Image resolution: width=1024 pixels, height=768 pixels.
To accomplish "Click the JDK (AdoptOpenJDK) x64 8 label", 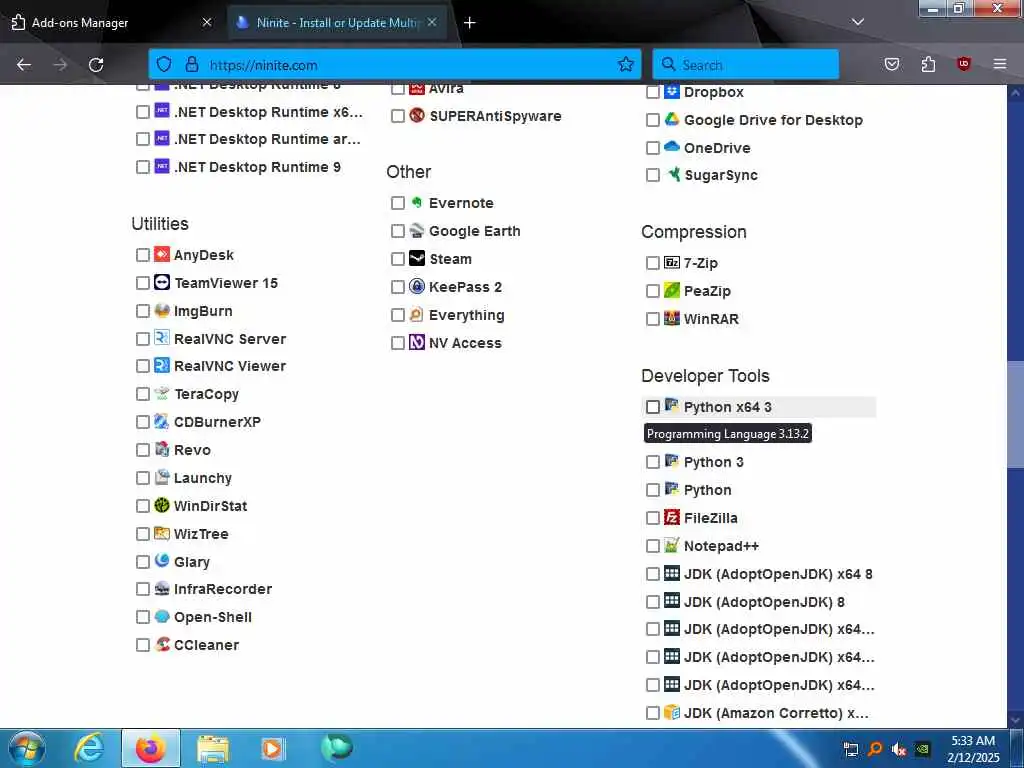I will 778,574.
